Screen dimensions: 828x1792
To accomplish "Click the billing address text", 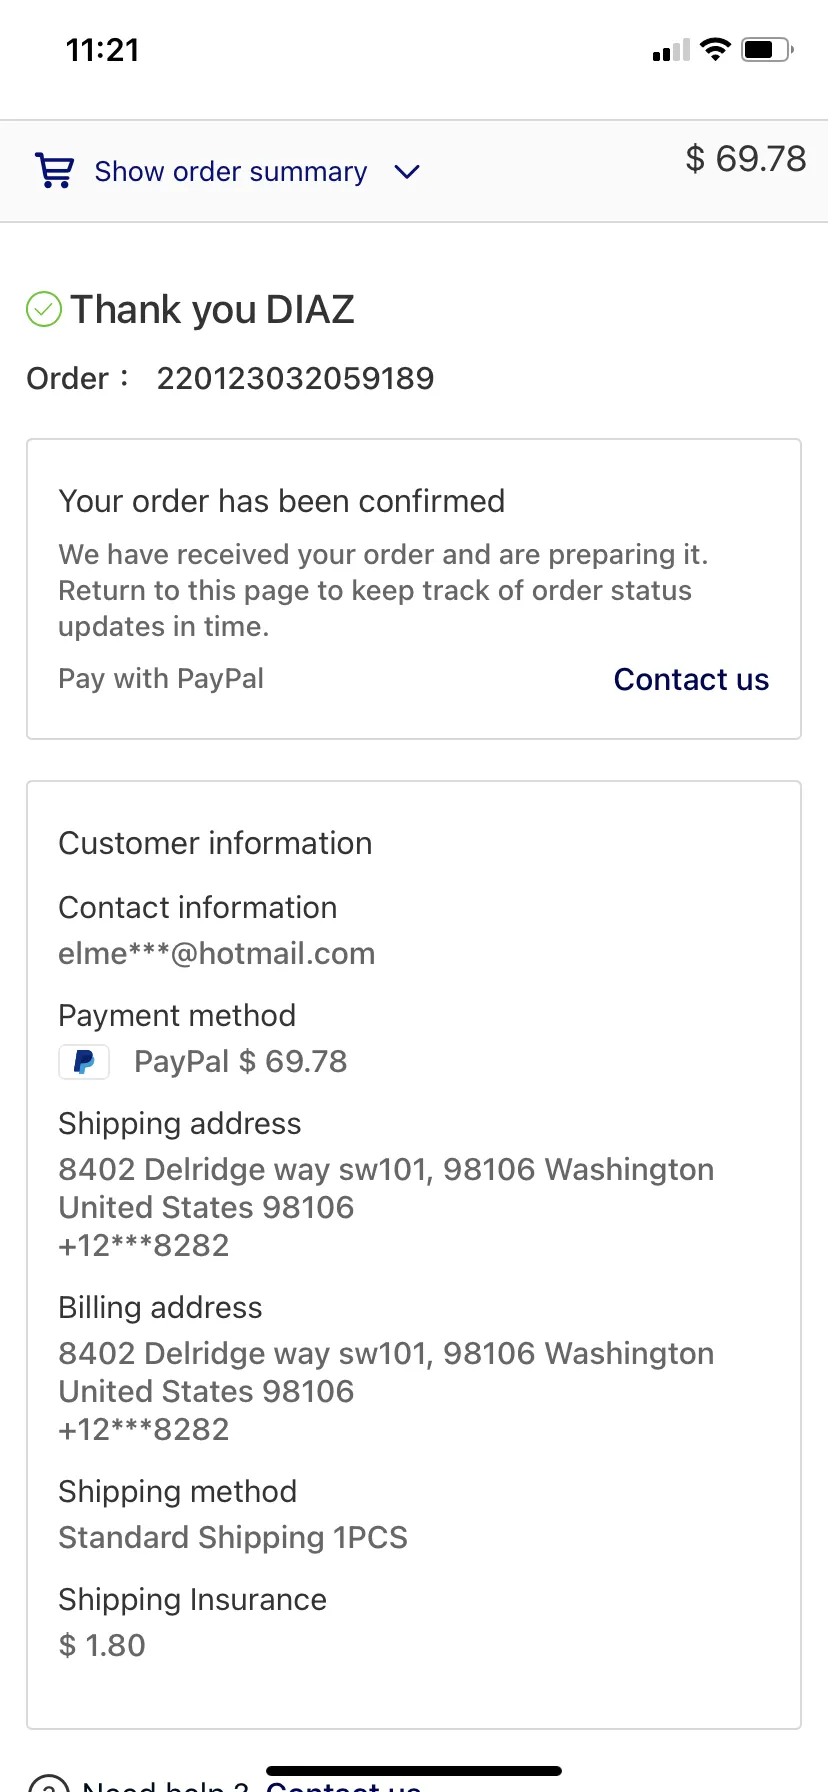I will [x=386, y=1391].
